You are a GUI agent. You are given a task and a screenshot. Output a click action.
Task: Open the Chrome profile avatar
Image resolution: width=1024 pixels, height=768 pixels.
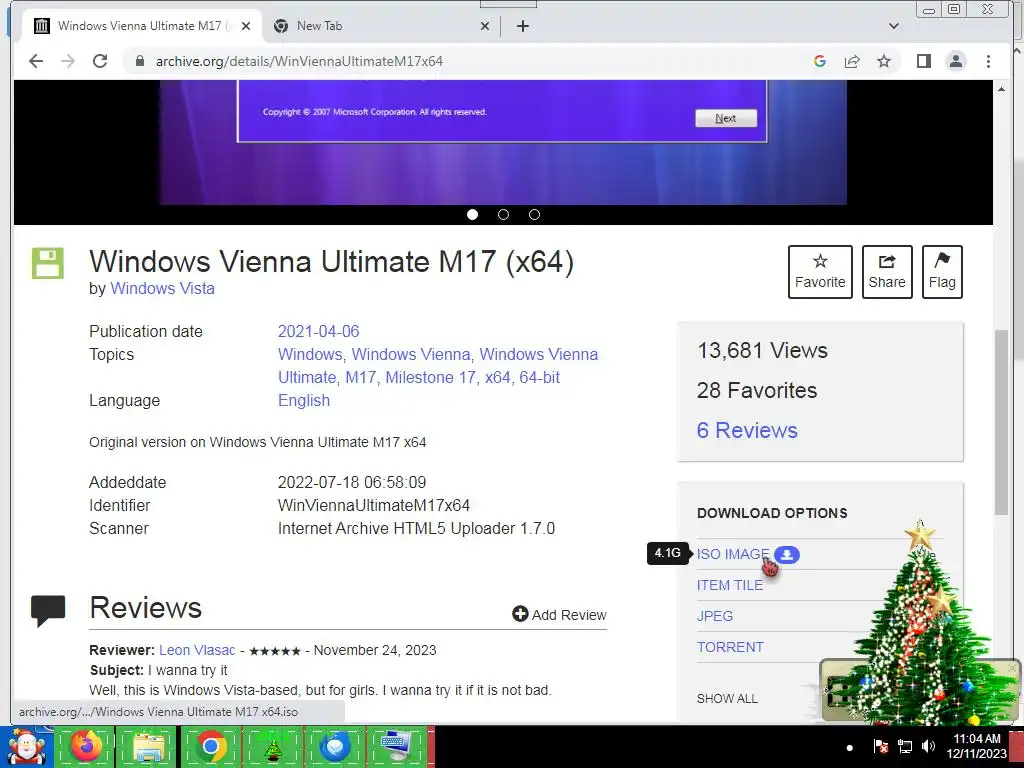[x=956, y=61]
